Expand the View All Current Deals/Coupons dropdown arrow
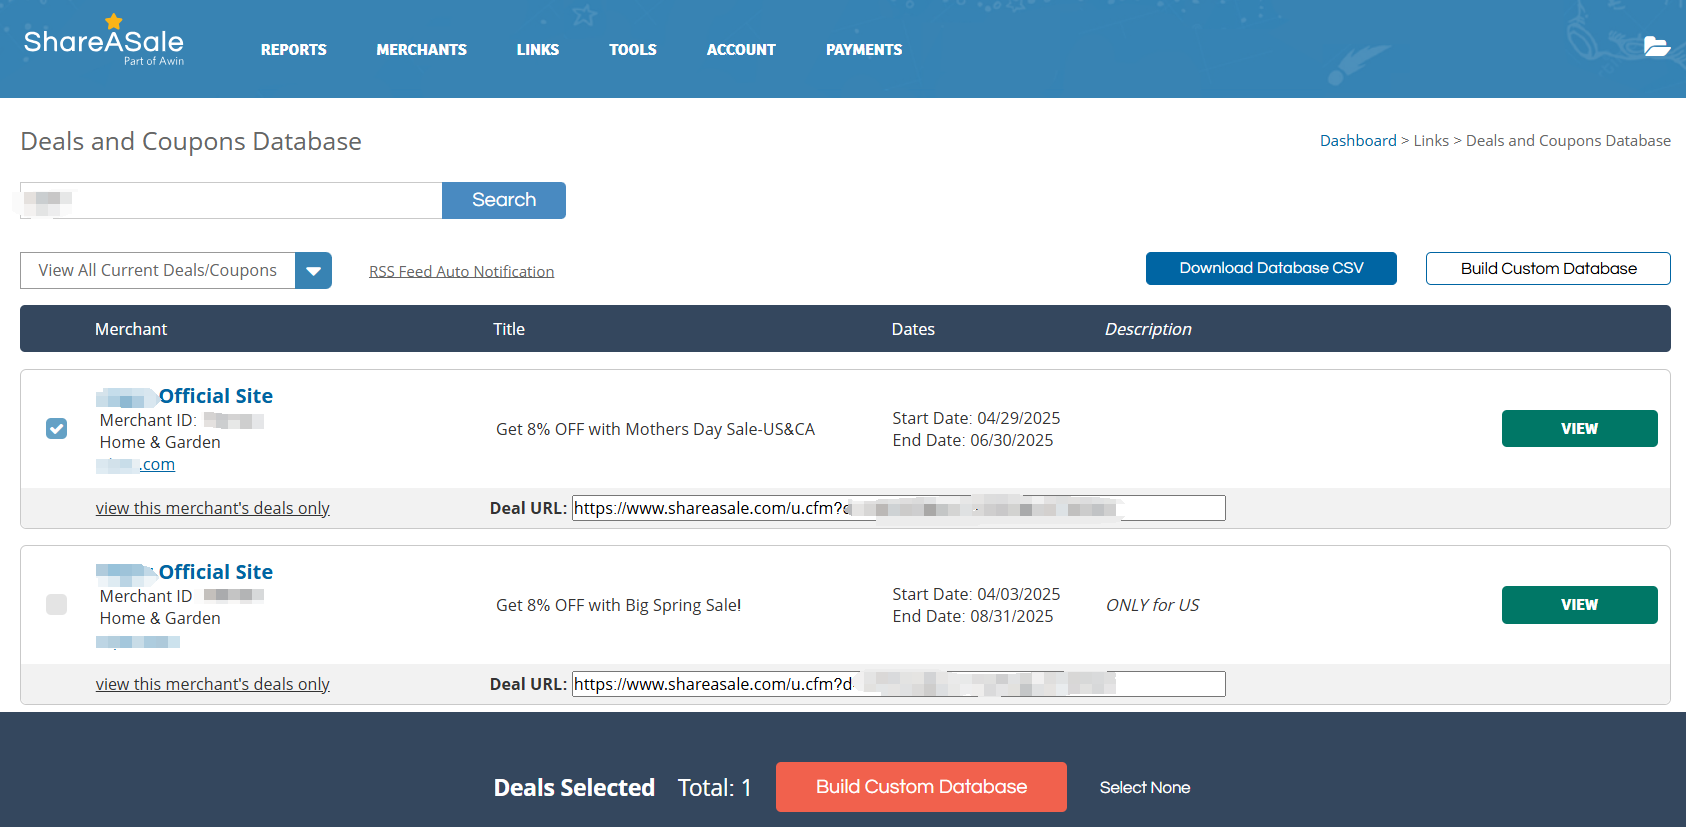This screenshot has height=827, width=1686. (313, 271)
